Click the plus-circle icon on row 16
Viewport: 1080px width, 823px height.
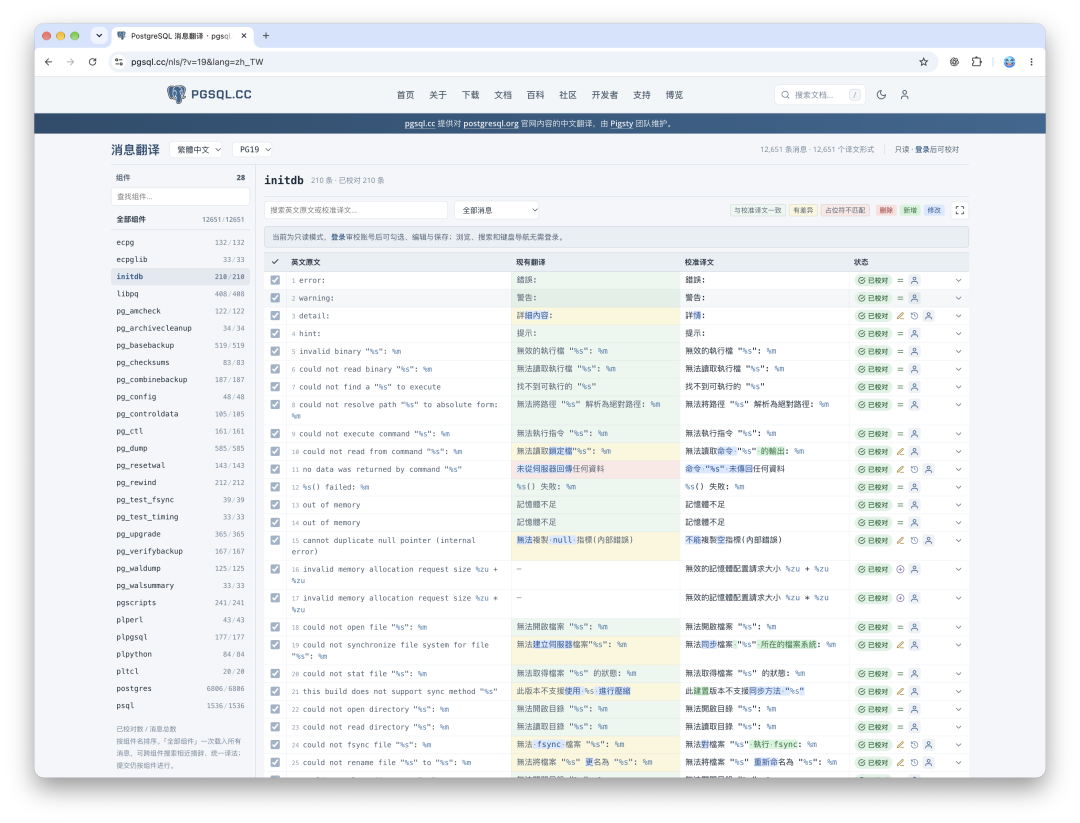click(x=900, y=570)
